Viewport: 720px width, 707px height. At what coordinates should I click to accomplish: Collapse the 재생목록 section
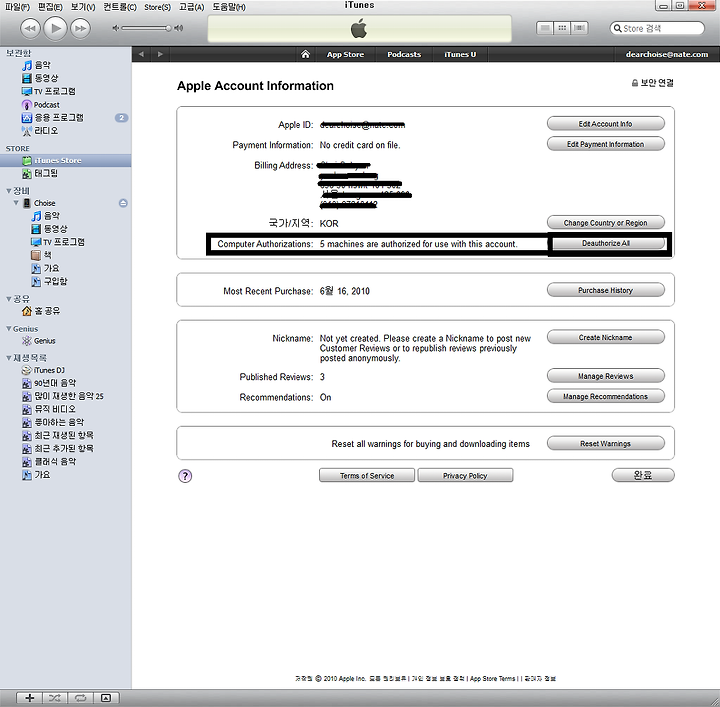(8, 358)
